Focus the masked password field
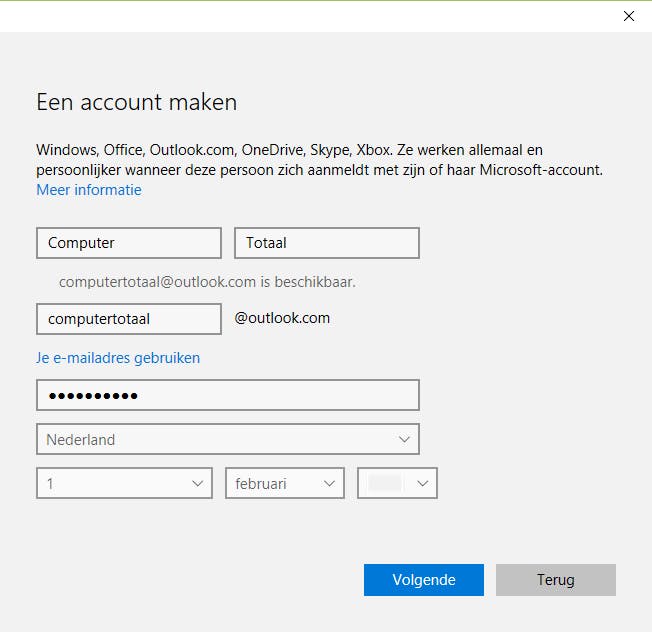 [227, 395]
